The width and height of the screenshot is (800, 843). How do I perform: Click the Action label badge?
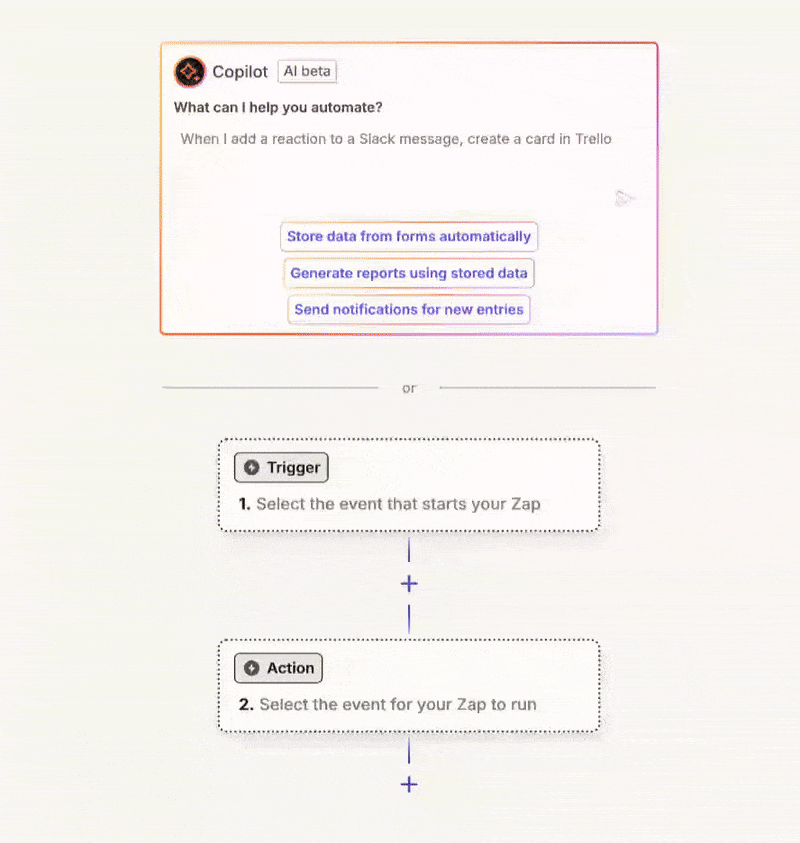(x=279, y=668)
